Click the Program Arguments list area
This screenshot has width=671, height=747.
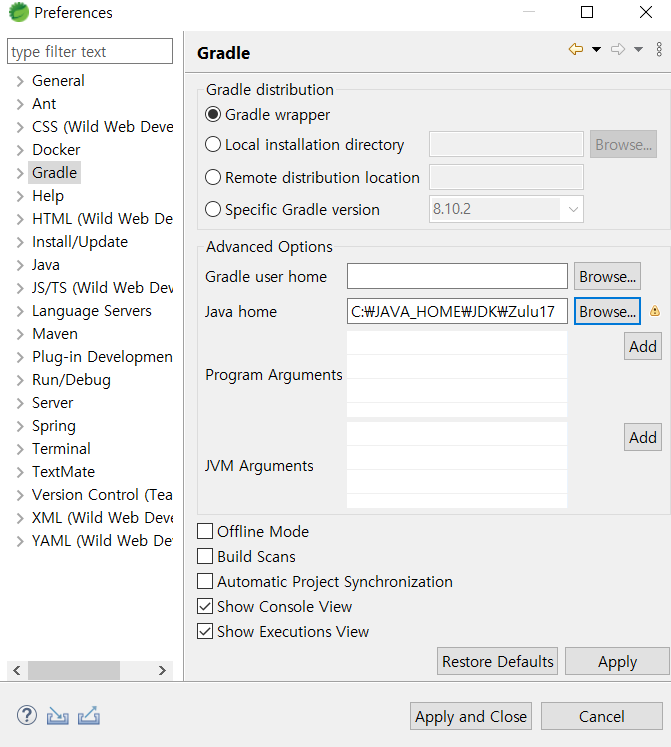click(x=457, y=374)
